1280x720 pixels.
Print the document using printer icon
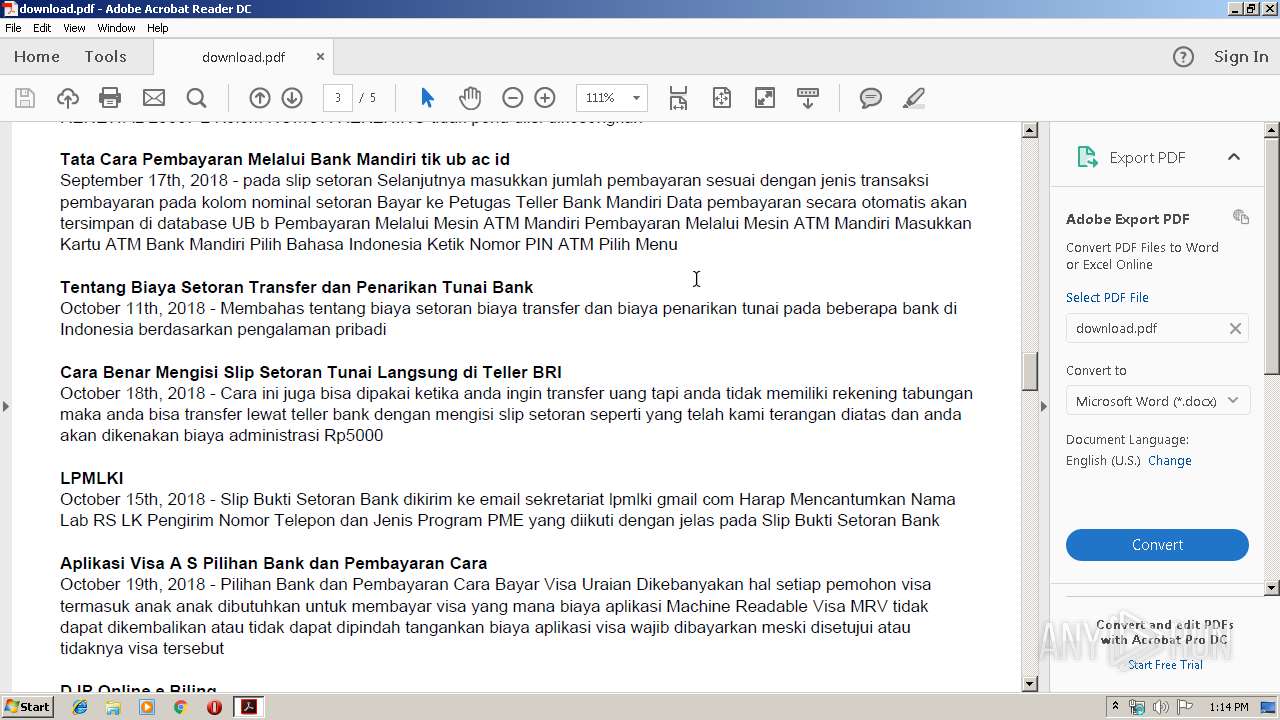click(110, 98)
